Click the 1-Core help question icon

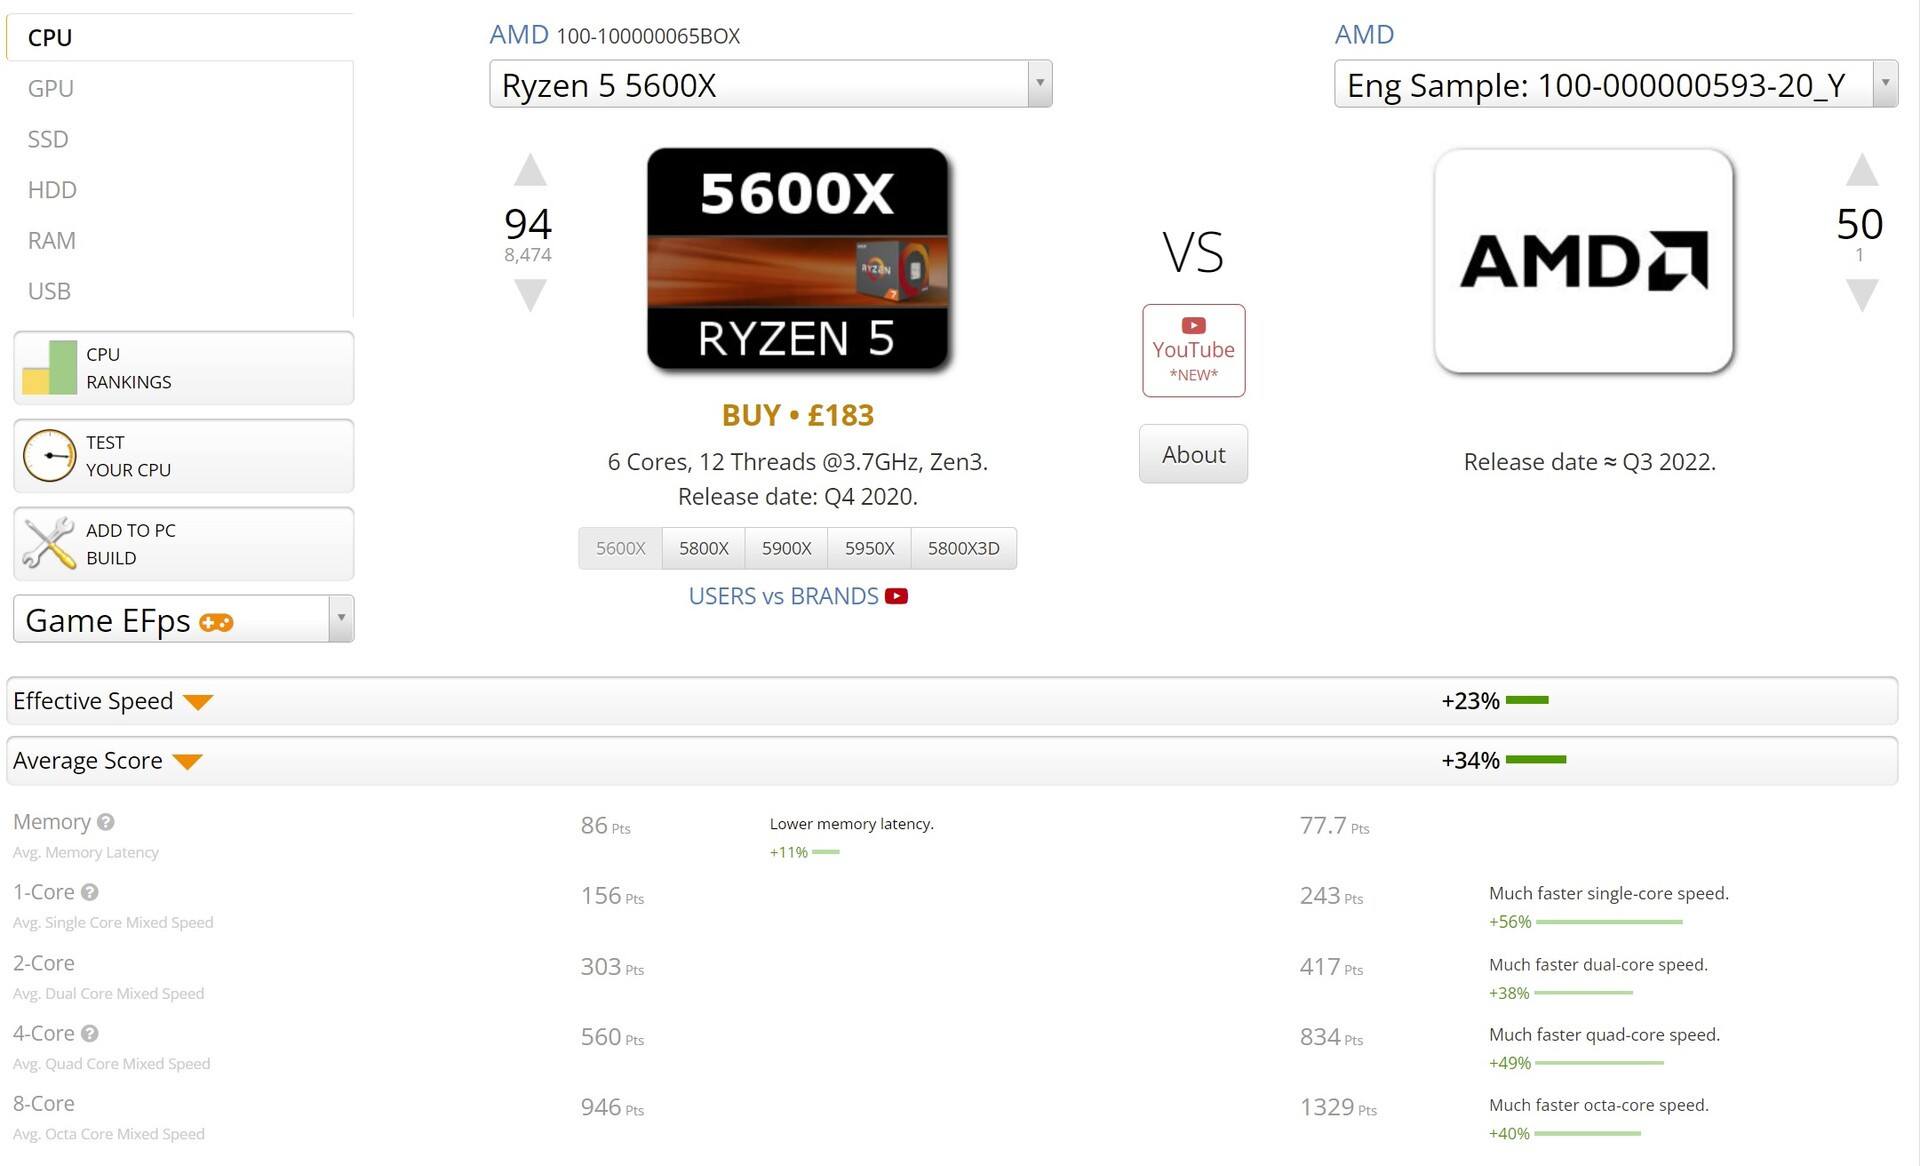click(x=90, y=892)
